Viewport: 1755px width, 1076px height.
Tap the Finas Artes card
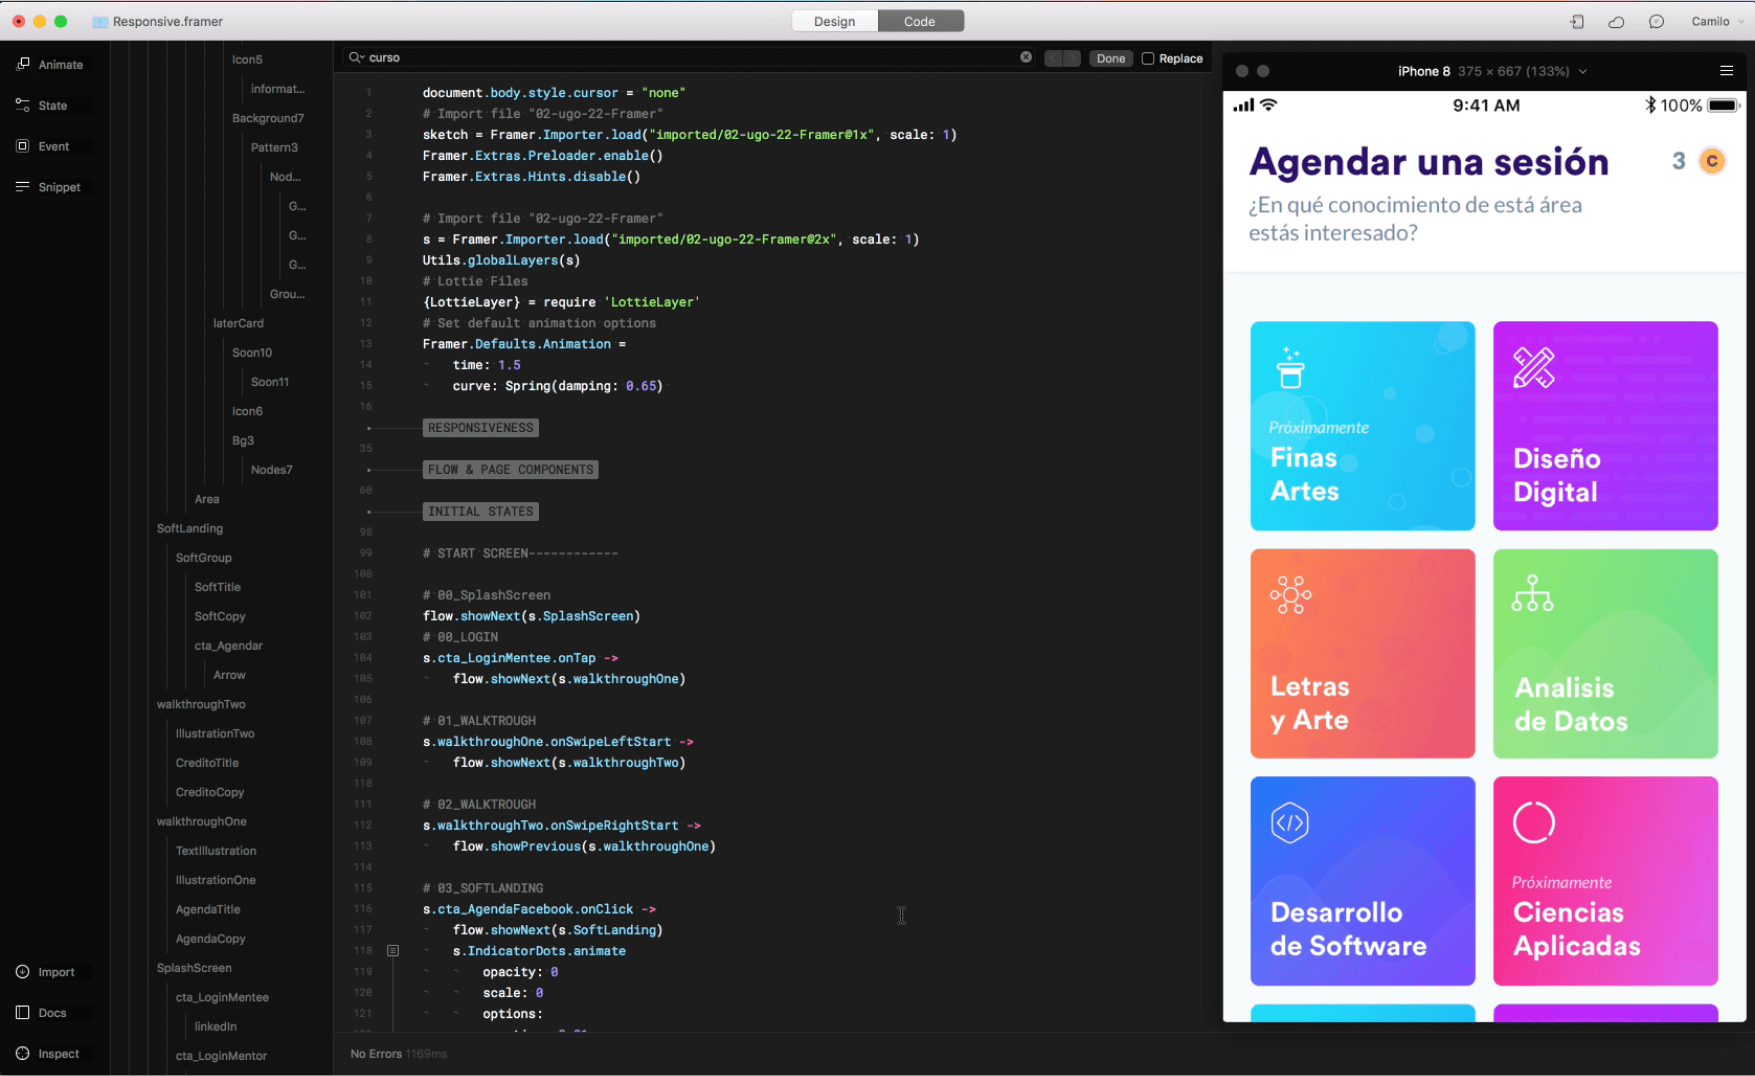1362,426
